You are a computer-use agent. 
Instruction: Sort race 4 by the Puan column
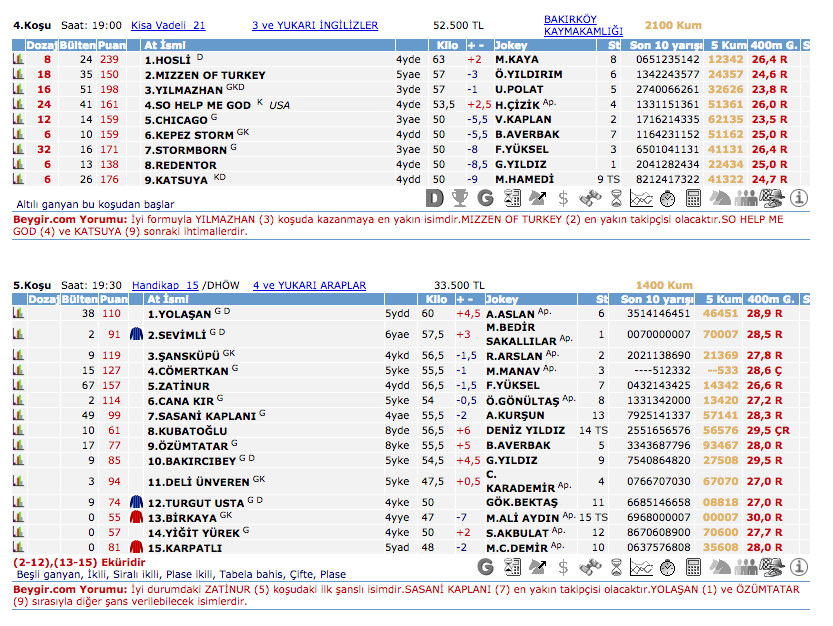(113, 46)
